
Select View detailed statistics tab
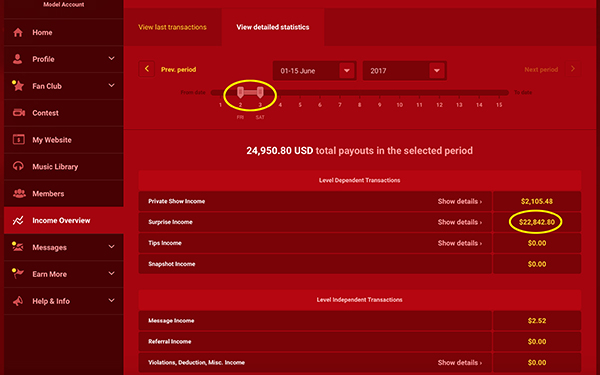(273, 27)
